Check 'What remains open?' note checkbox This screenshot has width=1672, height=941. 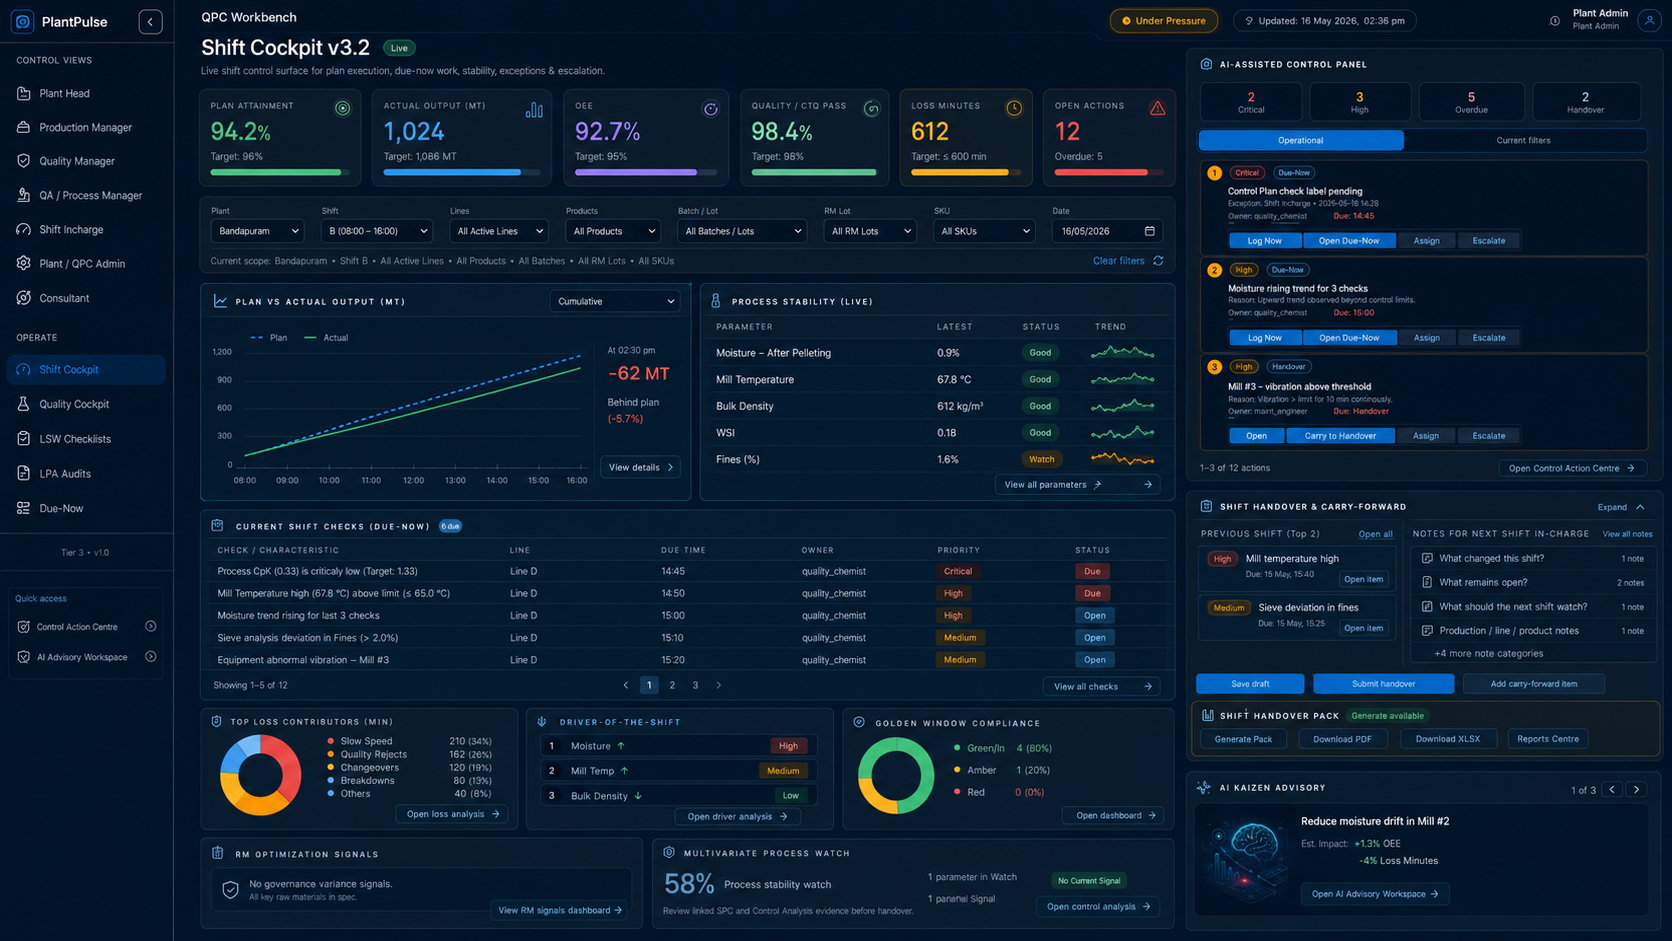(1427, 582)
